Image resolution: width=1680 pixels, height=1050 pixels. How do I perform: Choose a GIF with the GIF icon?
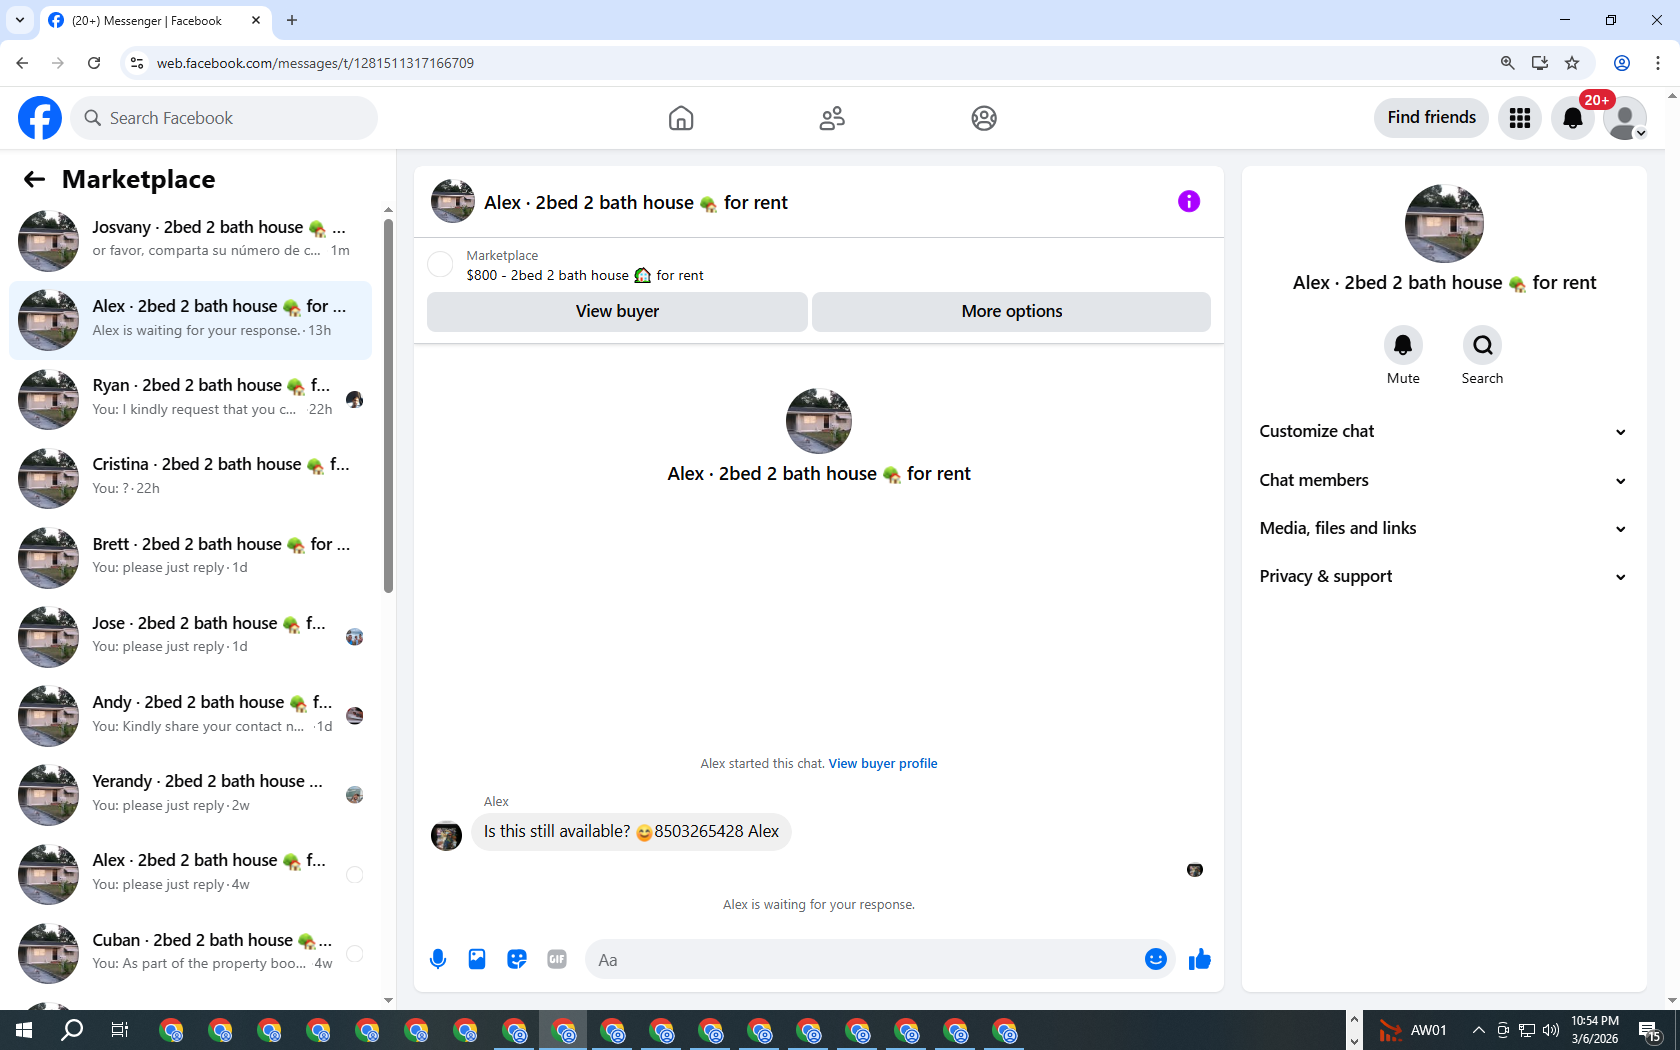pyautogui.click(x=557, y=960)
